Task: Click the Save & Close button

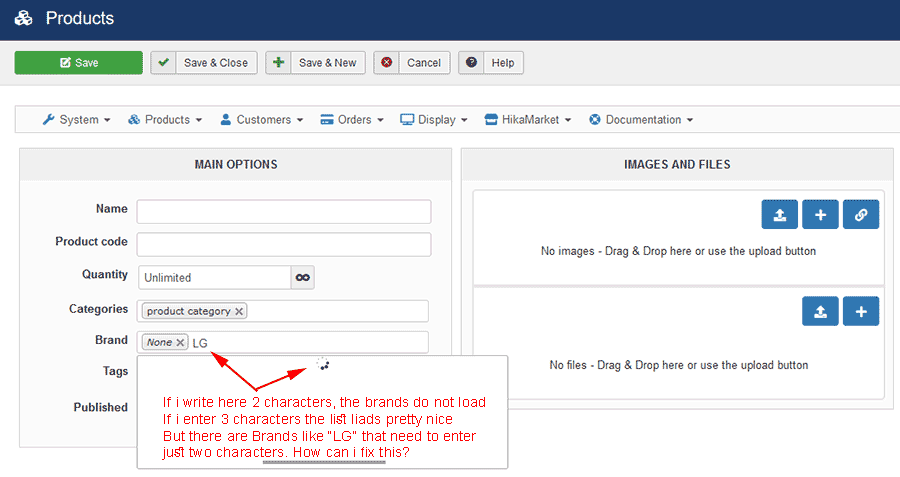Action: [x=204, y=63]
